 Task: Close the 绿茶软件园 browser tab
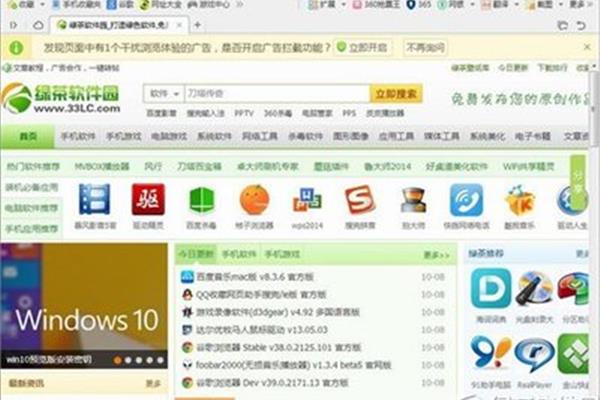tap(179, 25)
